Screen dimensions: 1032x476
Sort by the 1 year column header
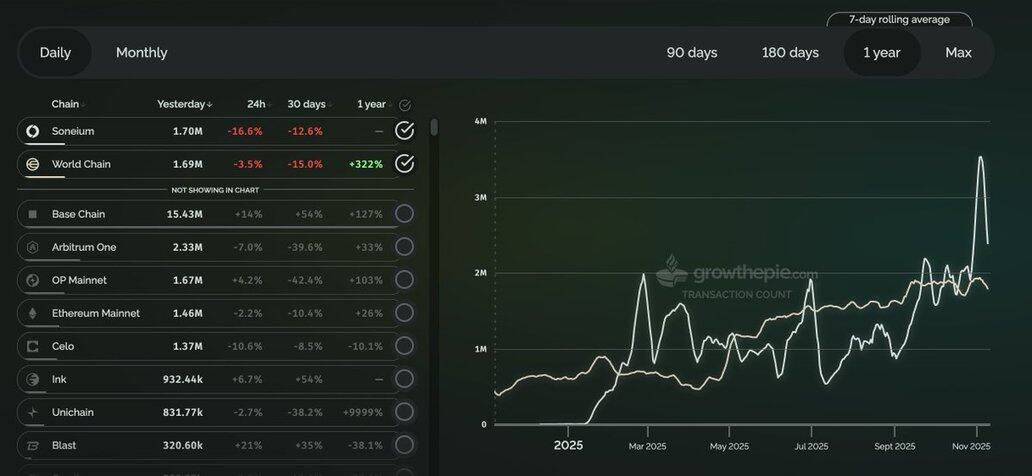[371, 104]
